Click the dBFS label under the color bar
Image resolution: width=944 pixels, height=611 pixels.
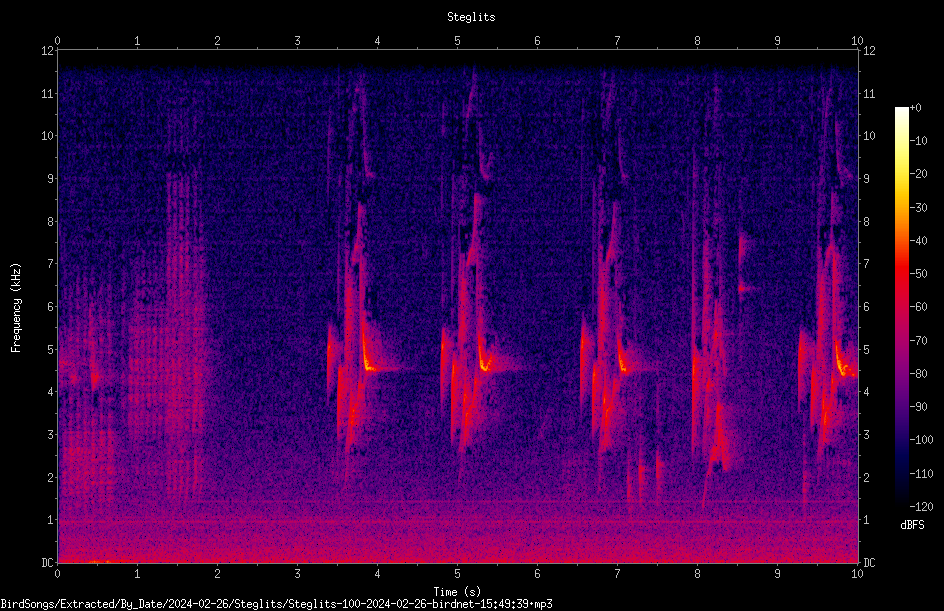pyautogui.click(x=912, y=525)
